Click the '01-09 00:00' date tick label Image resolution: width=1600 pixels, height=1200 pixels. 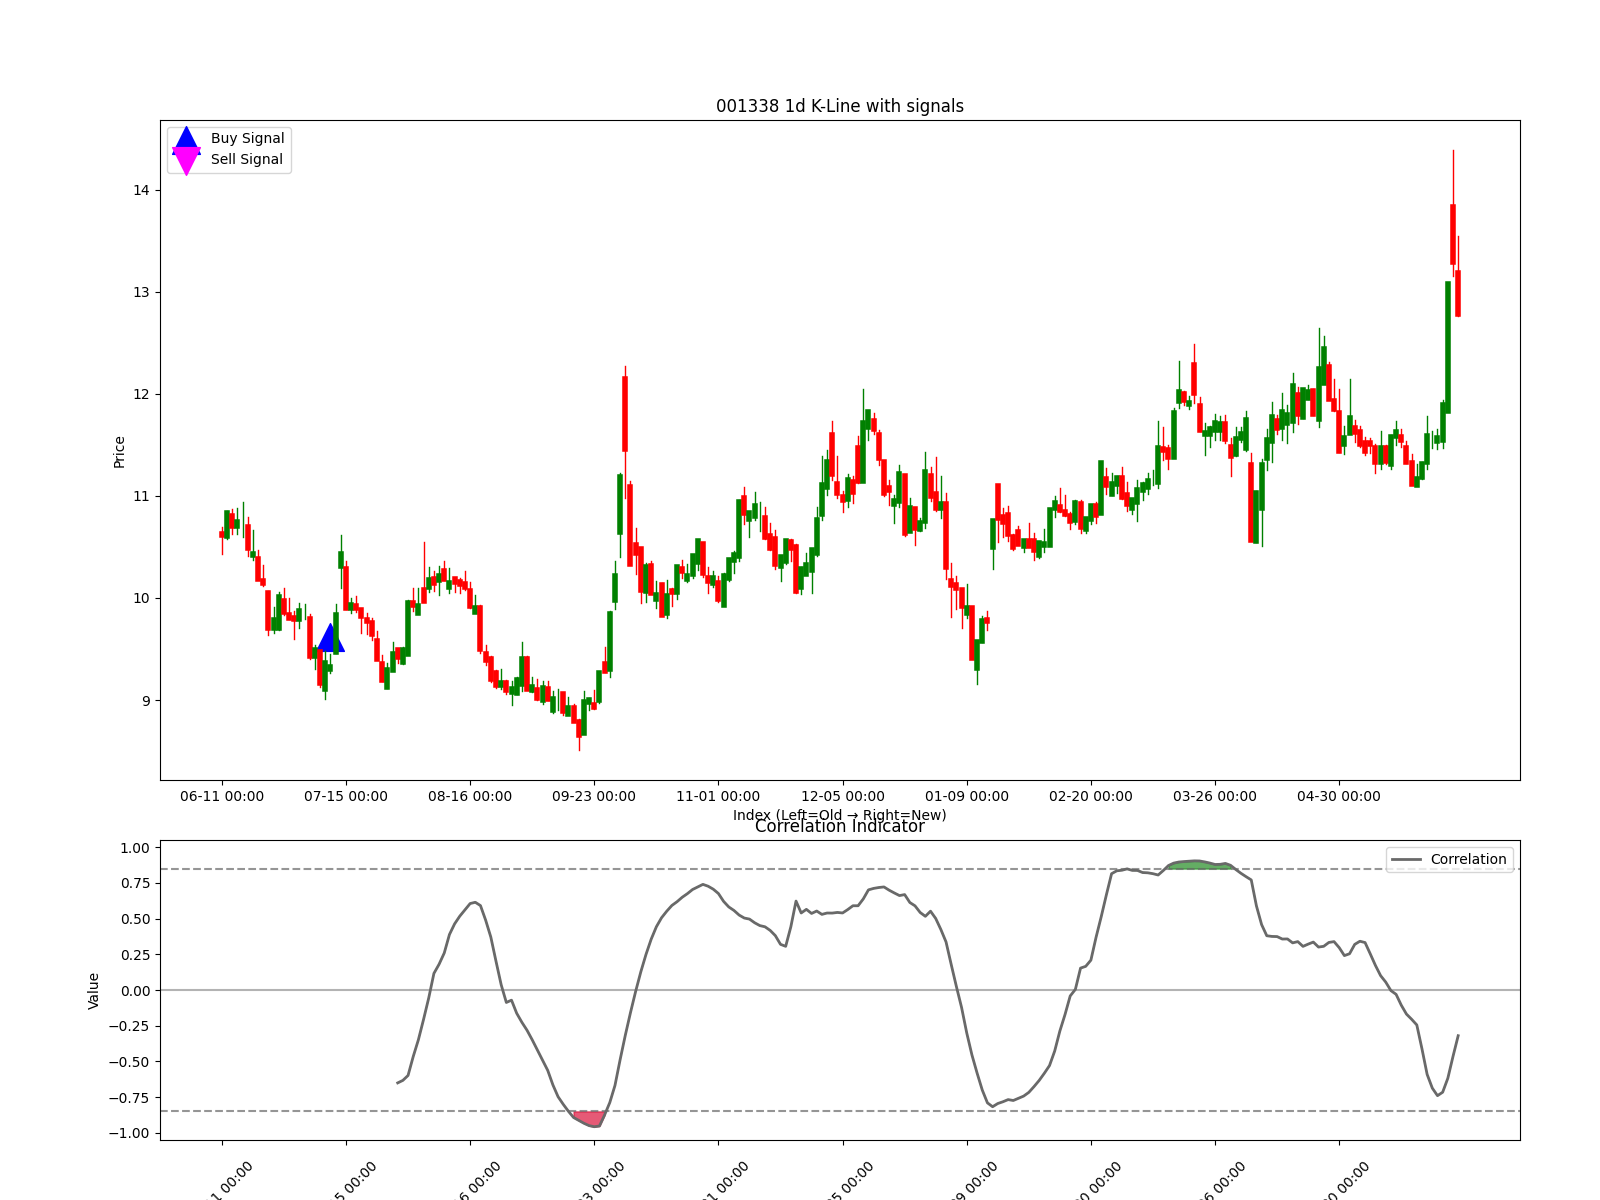(x=967, y=796)
